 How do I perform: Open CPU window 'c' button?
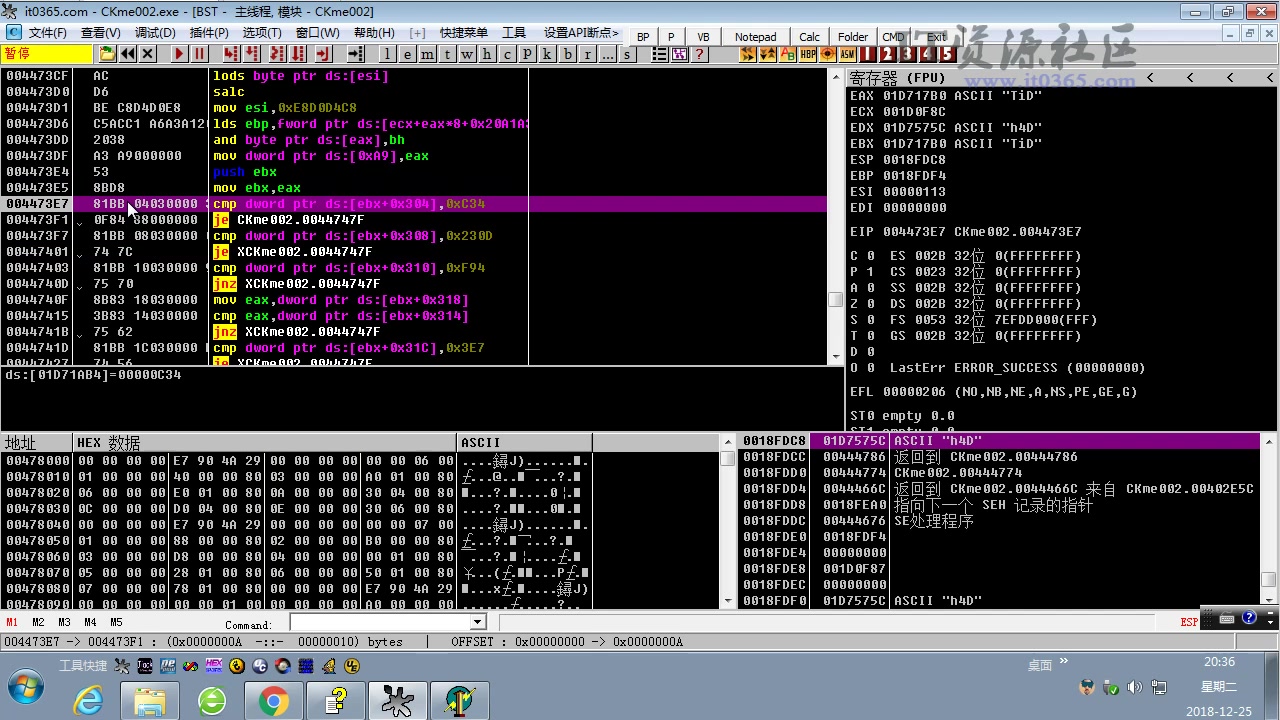coord(507,54)
